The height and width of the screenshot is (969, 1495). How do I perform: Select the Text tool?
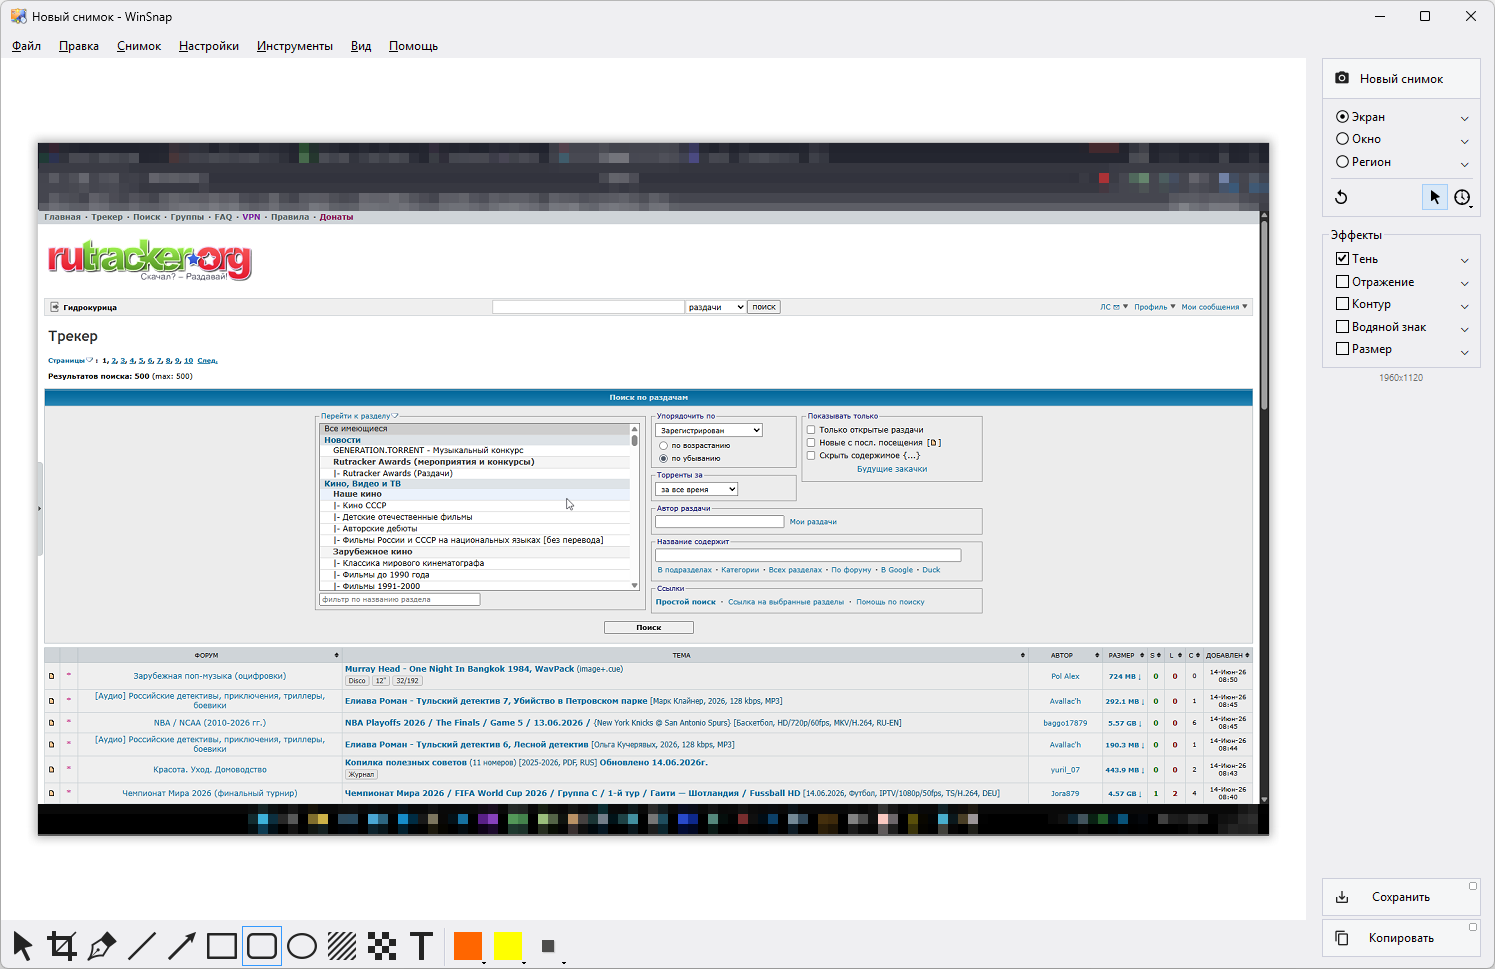422,946
